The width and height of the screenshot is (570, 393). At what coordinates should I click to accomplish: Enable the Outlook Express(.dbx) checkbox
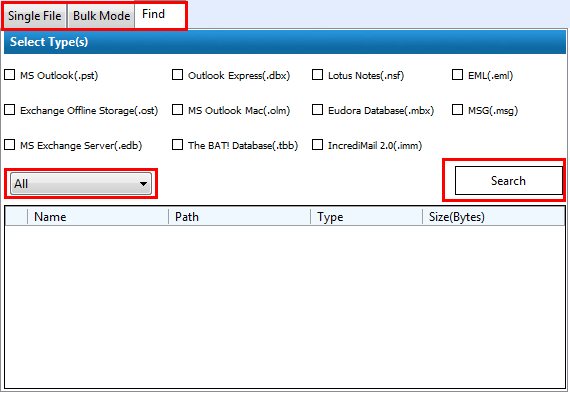coord(177,75)
